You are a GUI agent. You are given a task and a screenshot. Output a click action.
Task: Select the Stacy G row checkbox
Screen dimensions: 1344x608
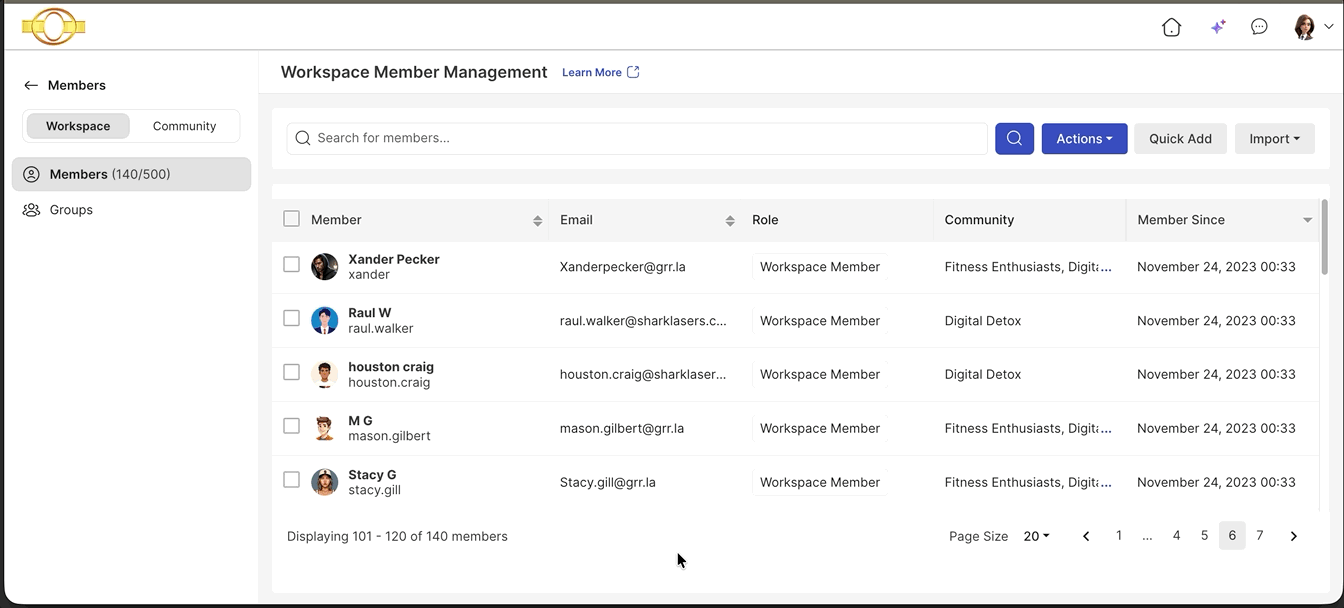291,479
